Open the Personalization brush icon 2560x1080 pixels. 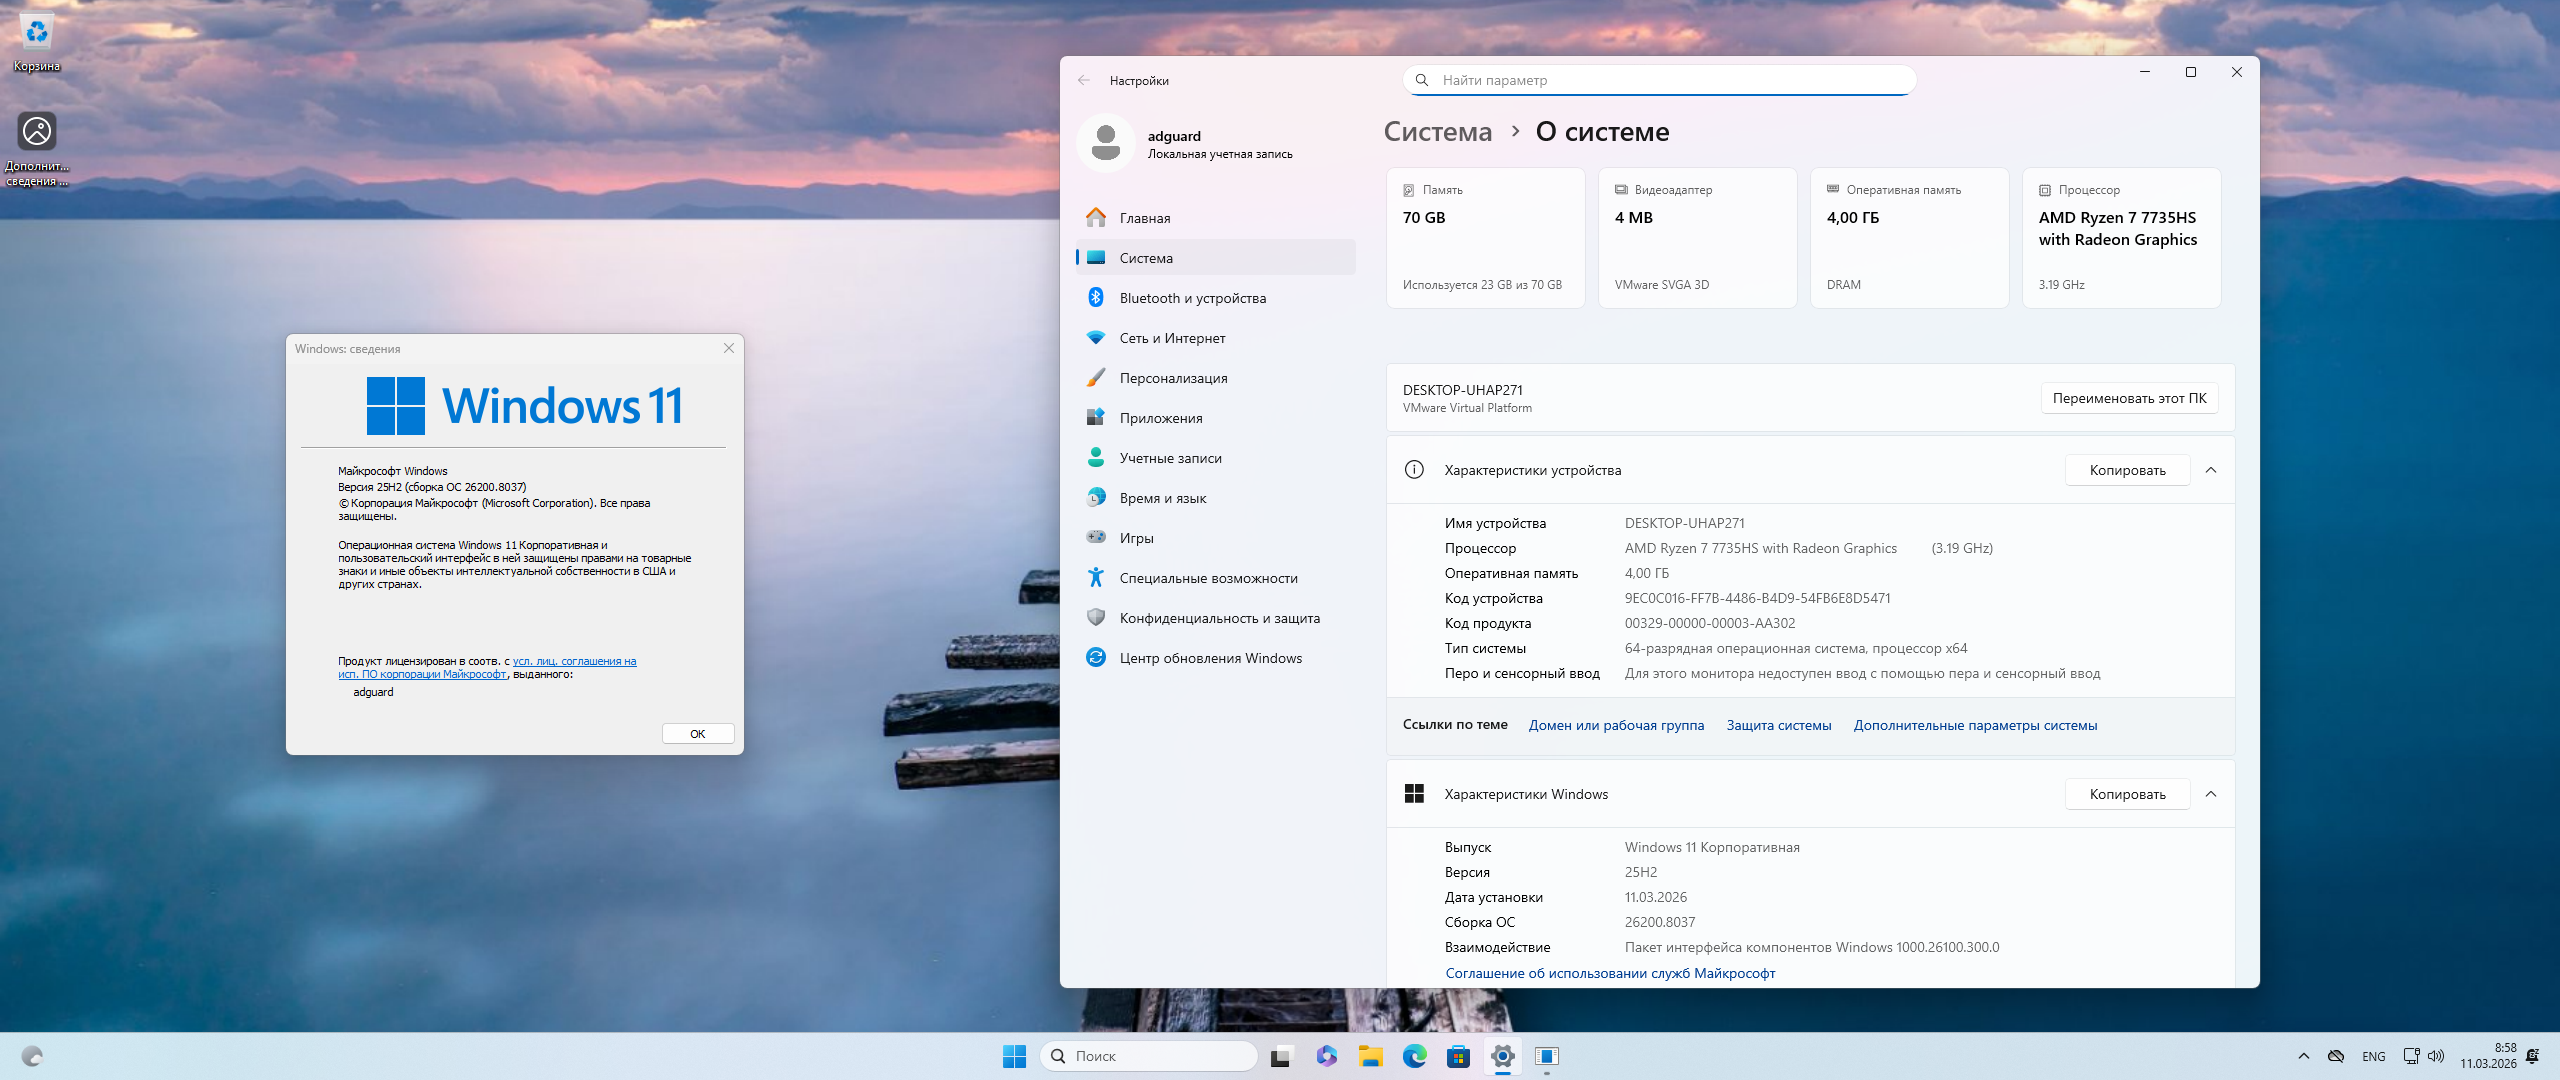[1096, 378]
